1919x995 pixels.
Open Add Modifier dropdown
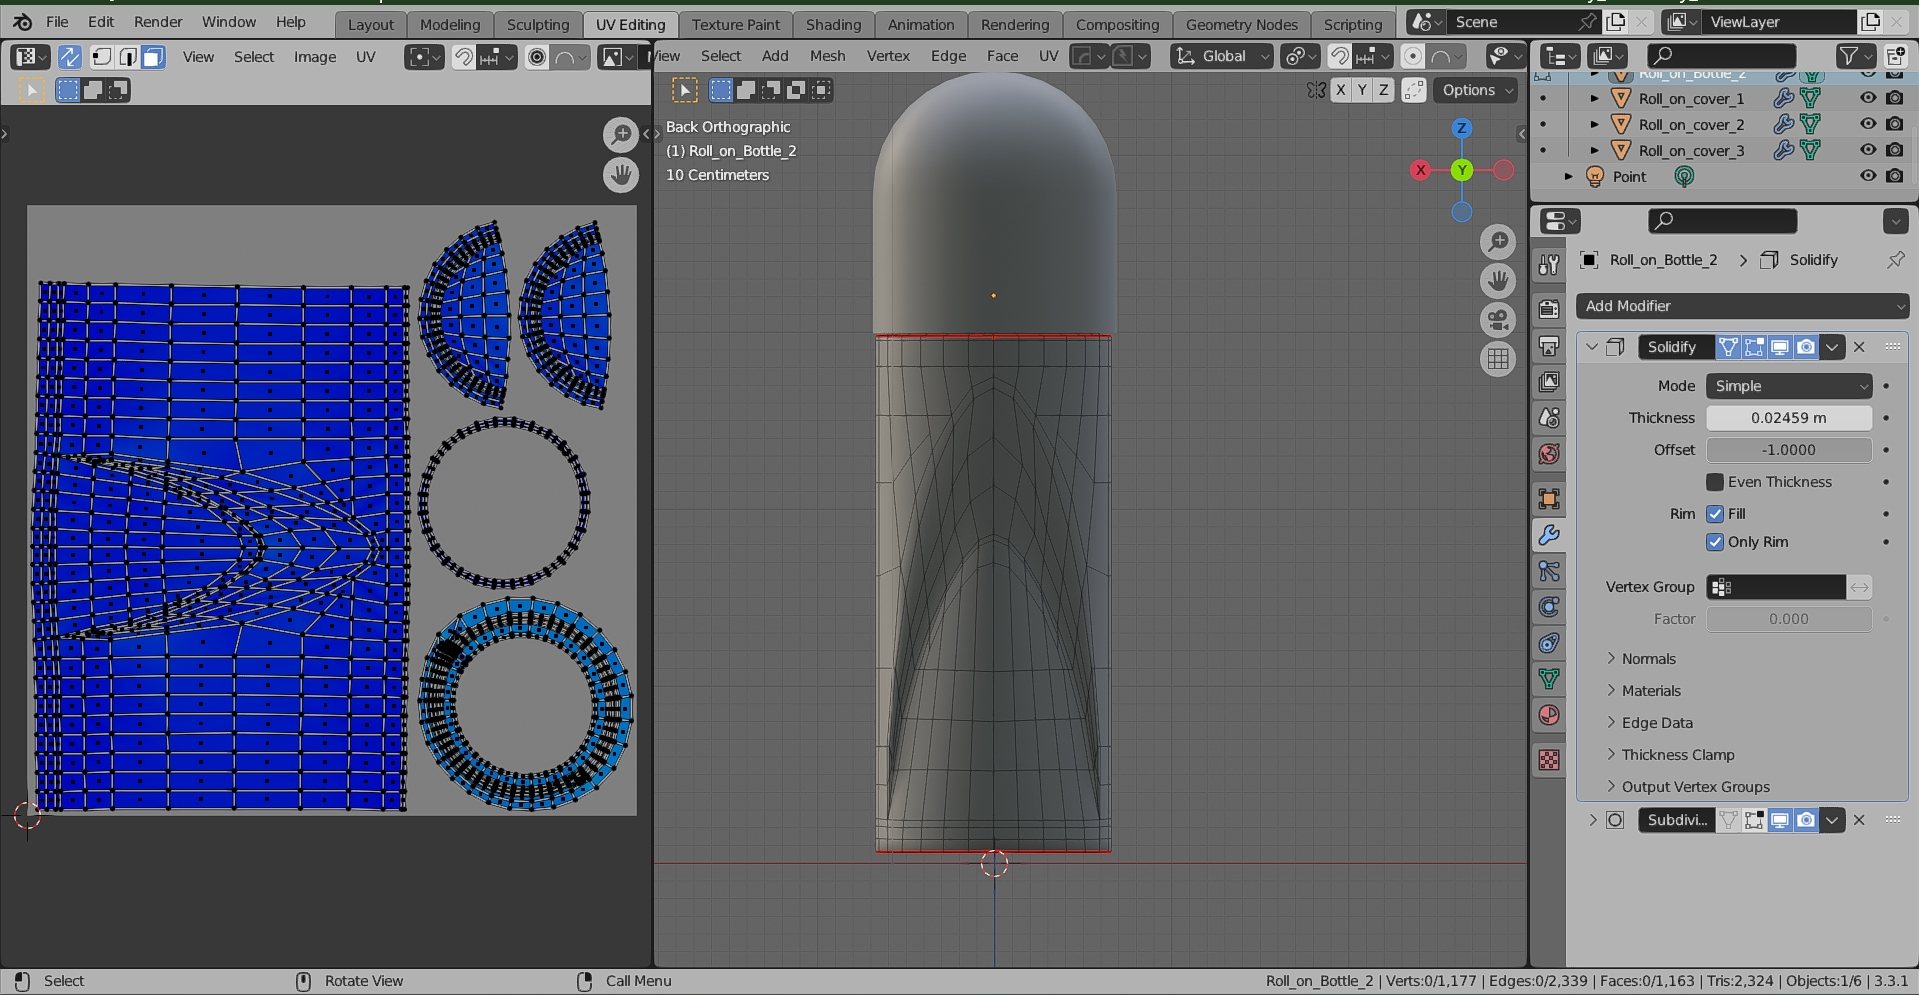pos(1743,306)
